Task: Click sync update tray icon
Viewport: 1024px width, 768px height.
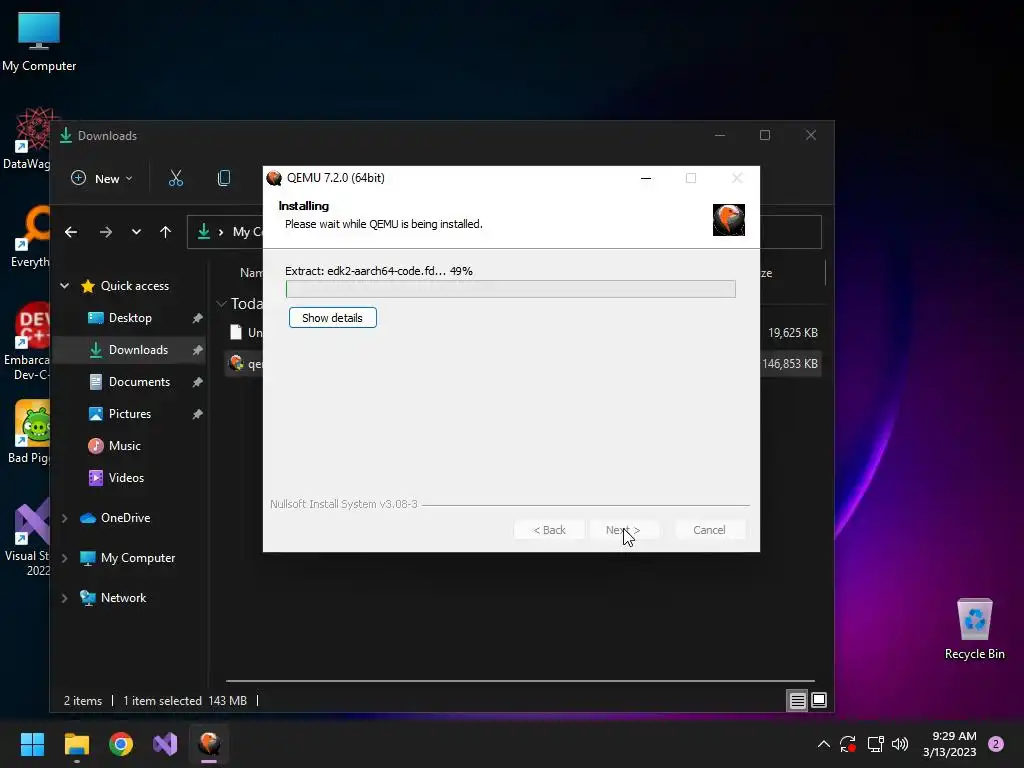Action: [x=848, y=744]
